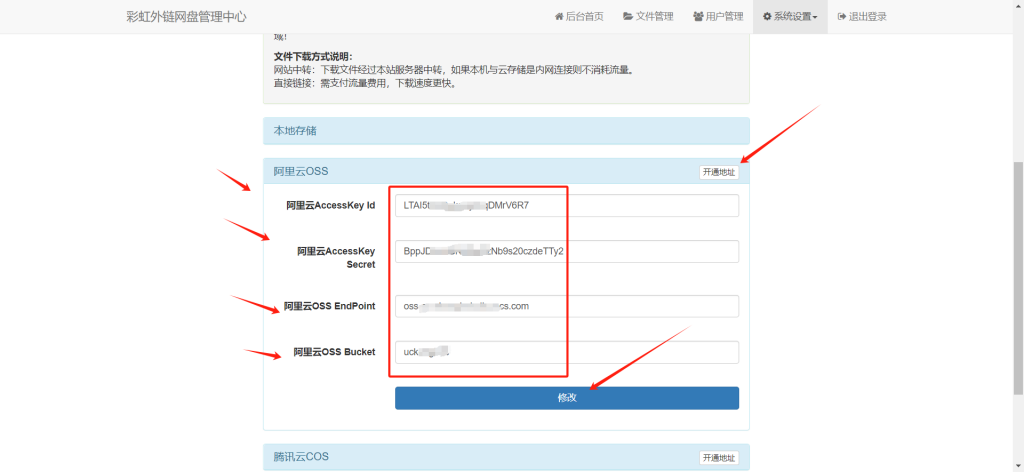This screenshot has width=1024, height=472.
Task: Open the 用户管理 menu item
Action: [x=718, y=16]
